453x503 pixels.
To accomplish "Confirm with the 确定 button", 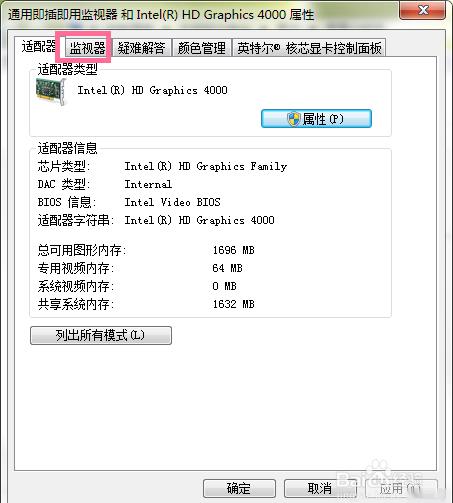I will (239, 488).
